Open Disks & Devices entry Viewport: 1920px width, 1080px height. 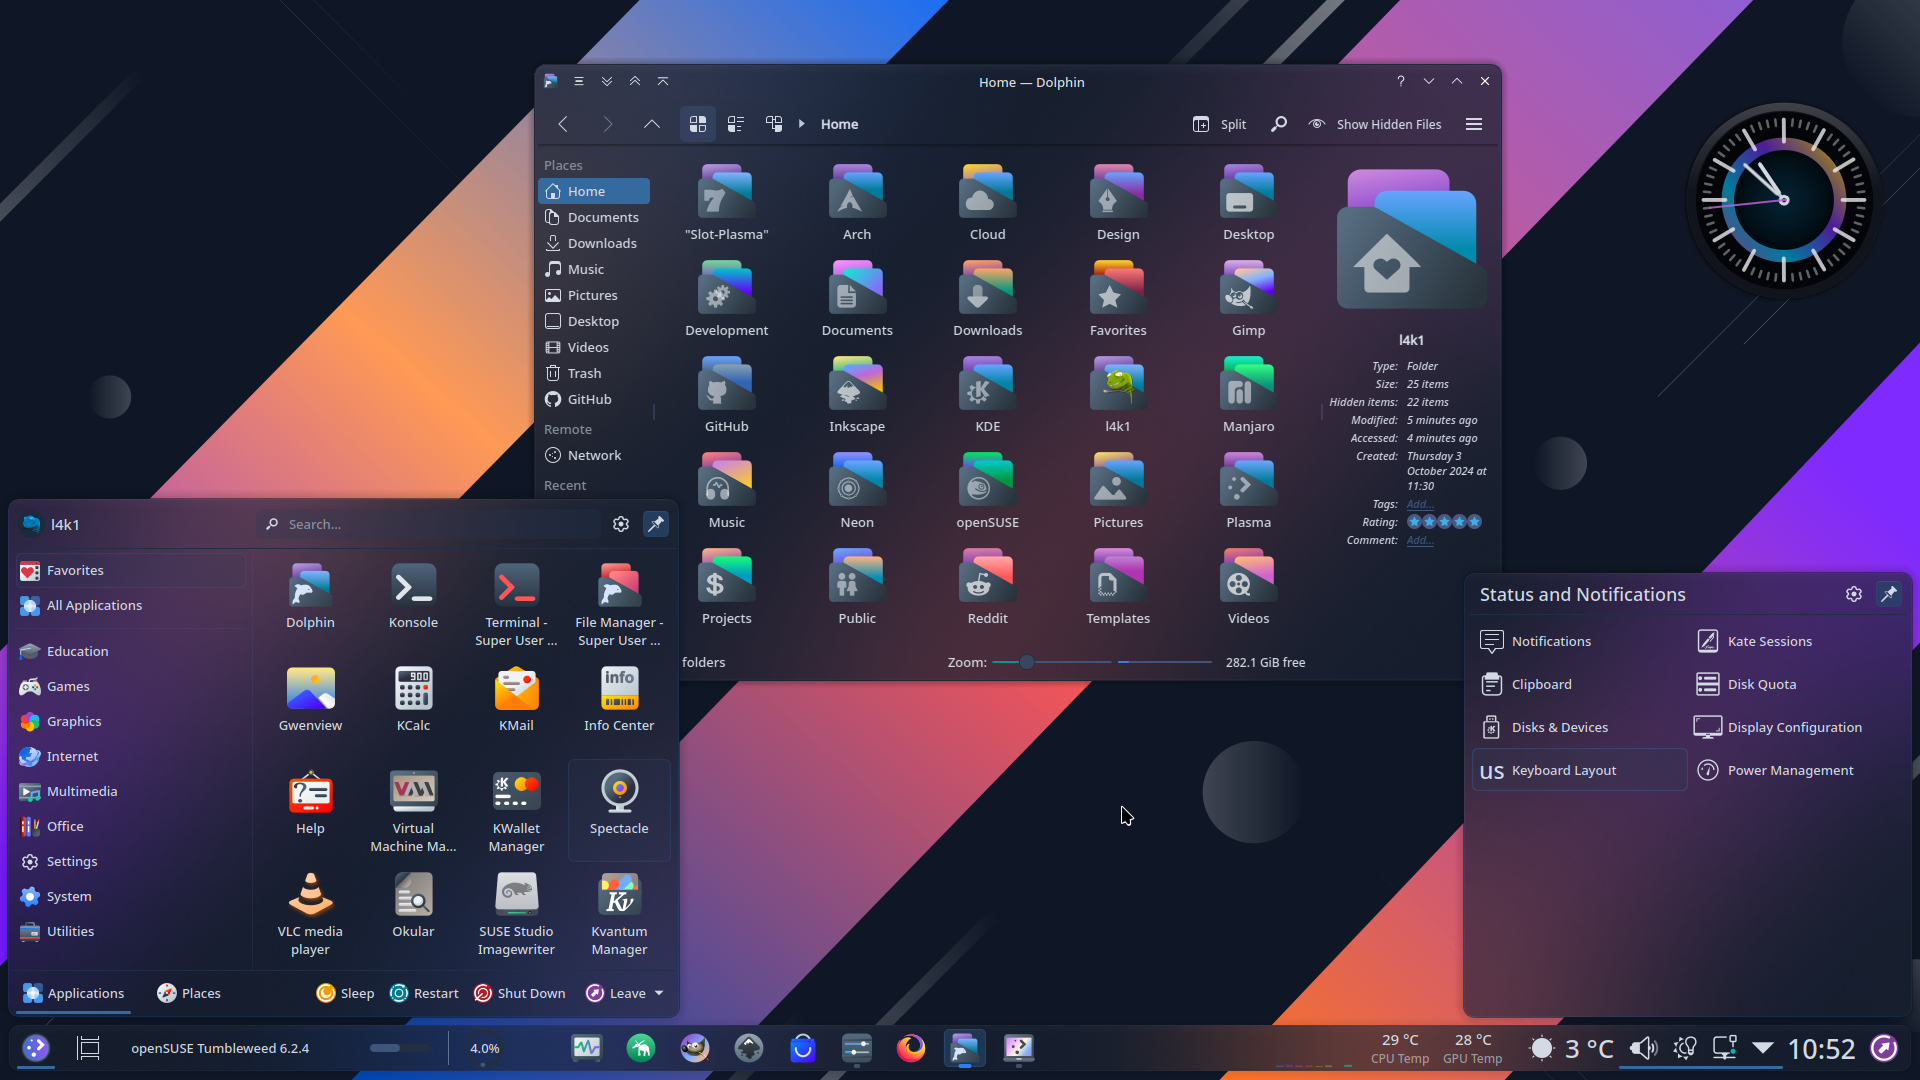(x=1579, y=727)
